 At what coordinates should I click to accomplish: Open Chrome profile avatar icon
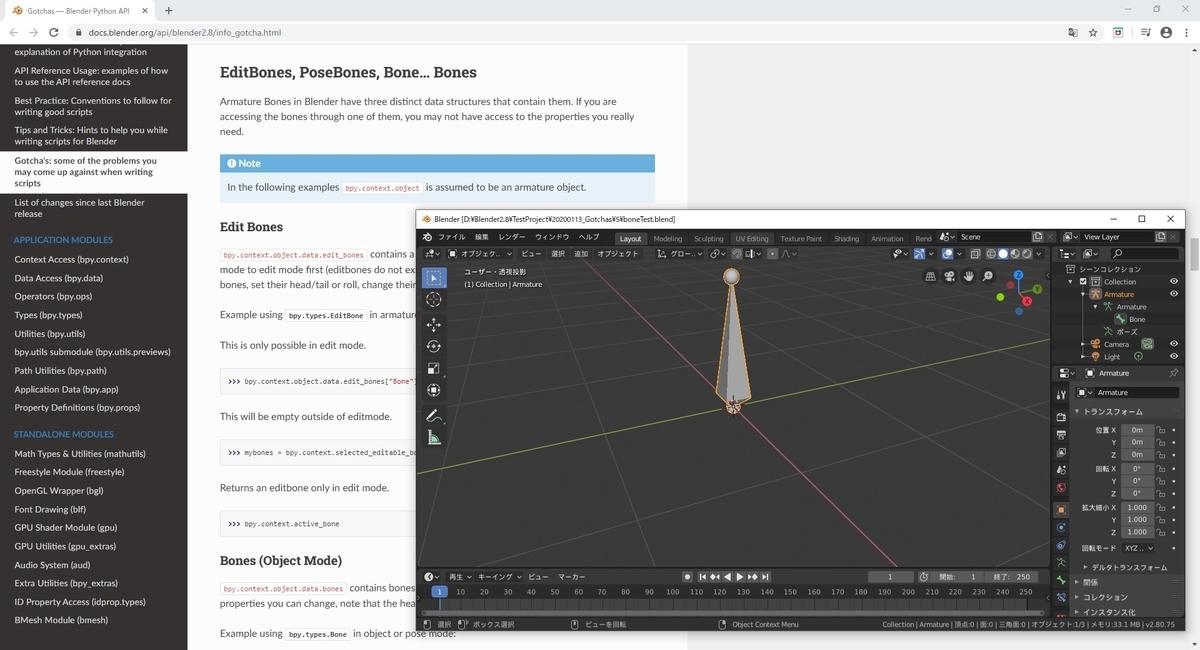(1166, 32)
